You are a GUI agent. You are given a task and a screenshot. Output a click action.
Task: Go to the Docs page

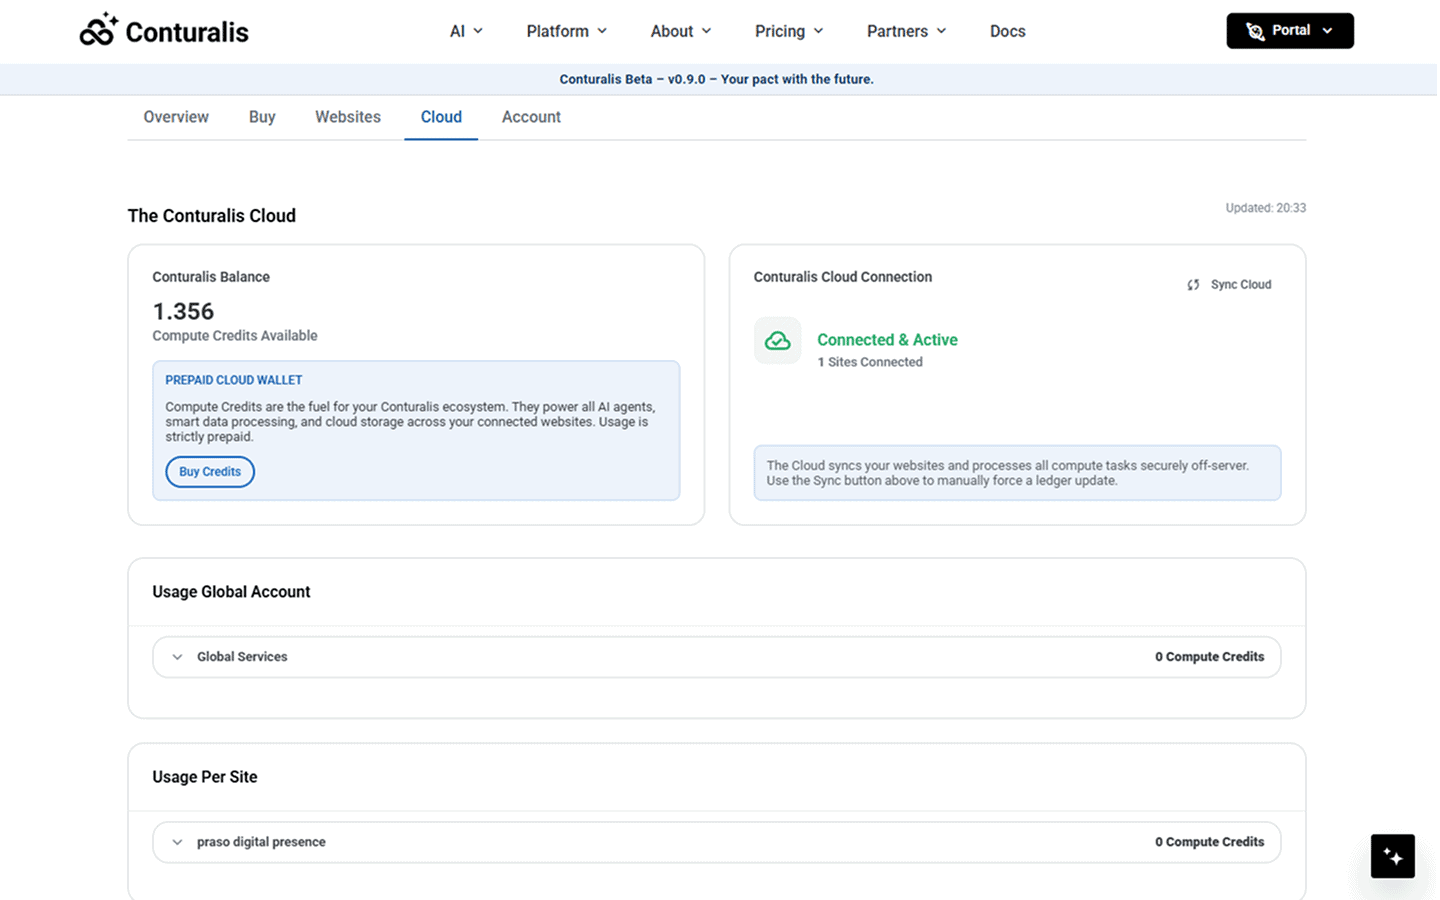click(1007, 31)
